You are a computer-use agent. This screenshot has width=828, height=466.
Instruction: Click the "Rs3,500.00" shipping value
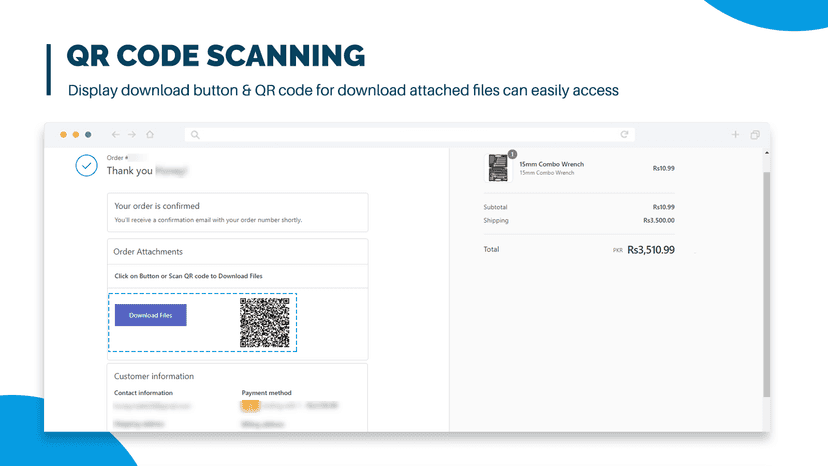click(658, 220)
